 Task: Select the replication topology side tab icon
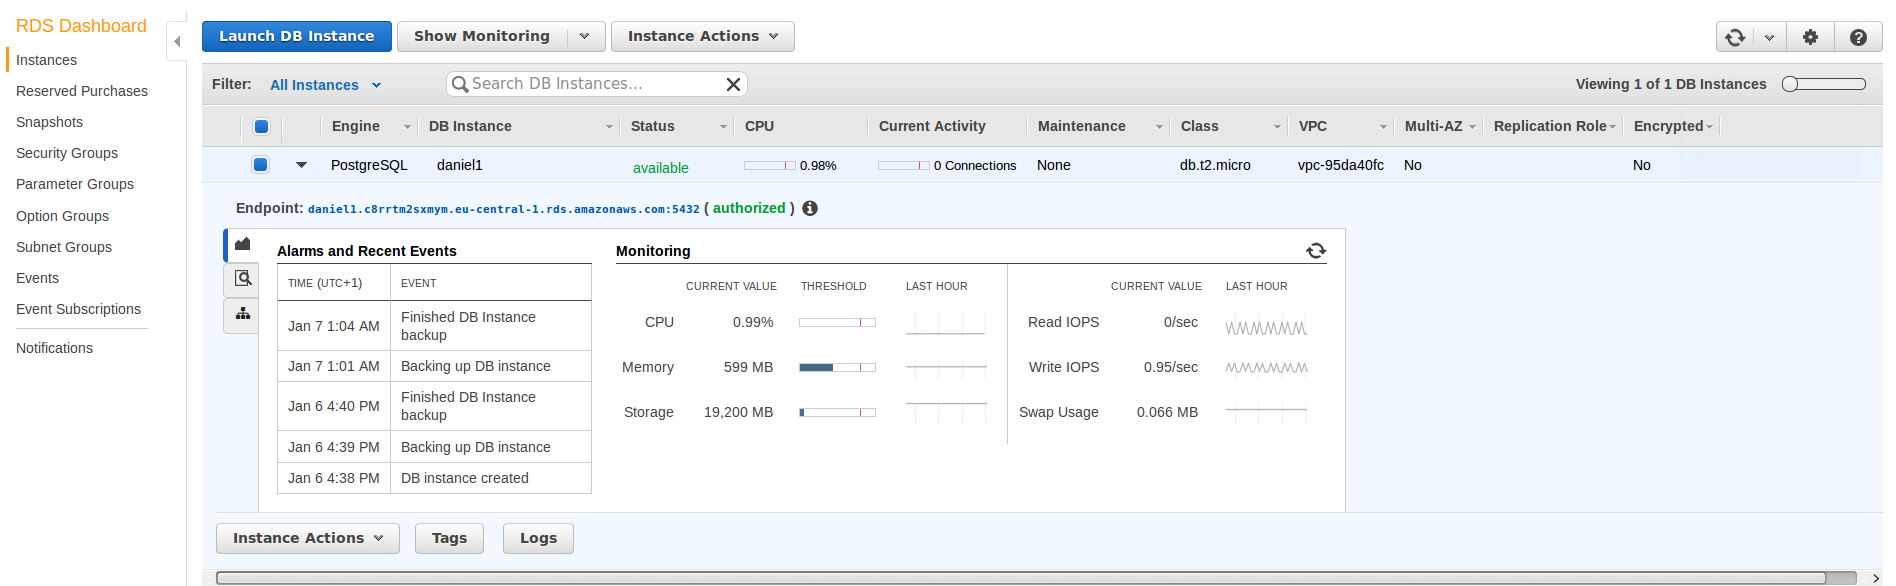[x=242, y=314]
